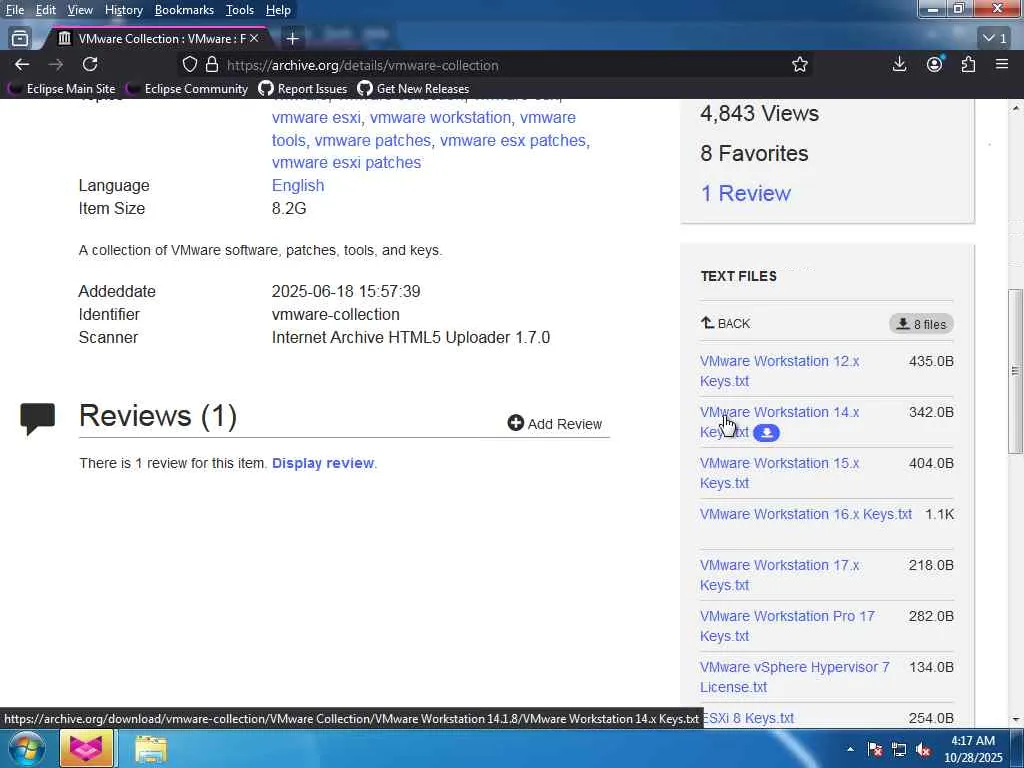Open Eclipse Main Site bookmark
The height and width of the screenshot is (768, 1024).
coord(62,89)
